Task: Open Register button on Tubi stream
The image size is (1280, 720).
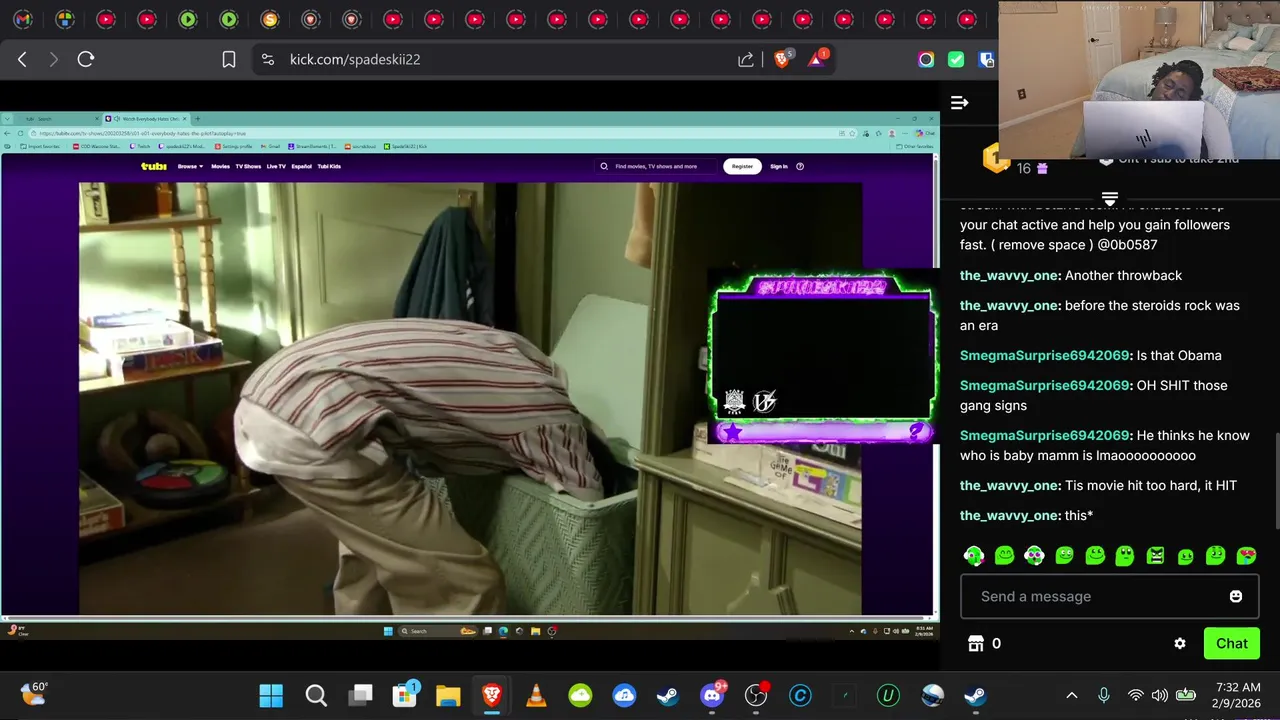Action: click(x=742, y=166)
